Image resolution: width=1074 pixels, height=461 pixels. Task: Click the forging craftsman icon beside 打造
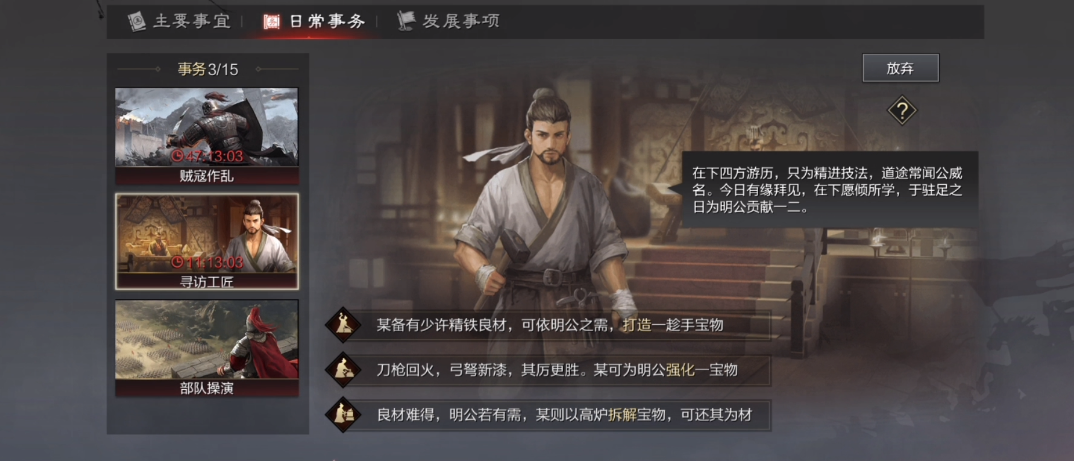pos(342,325)
